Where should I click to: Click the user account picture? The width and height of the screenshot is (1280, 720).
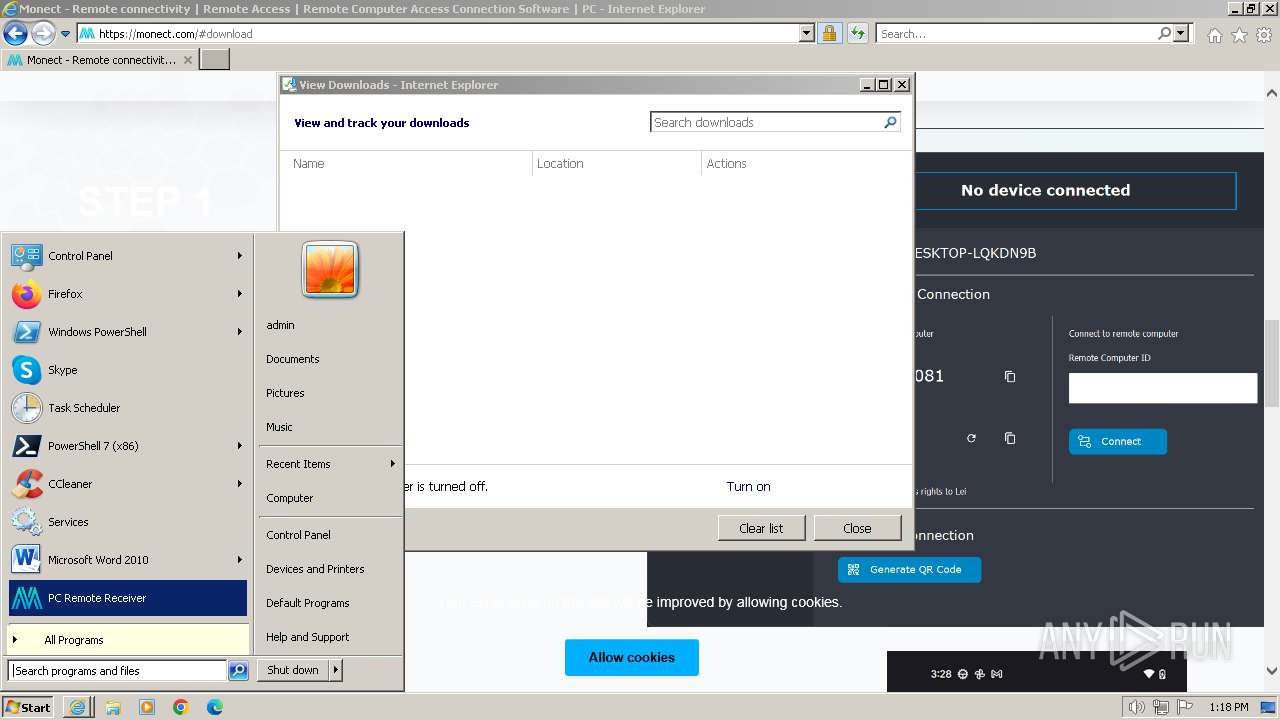(330, 270)
